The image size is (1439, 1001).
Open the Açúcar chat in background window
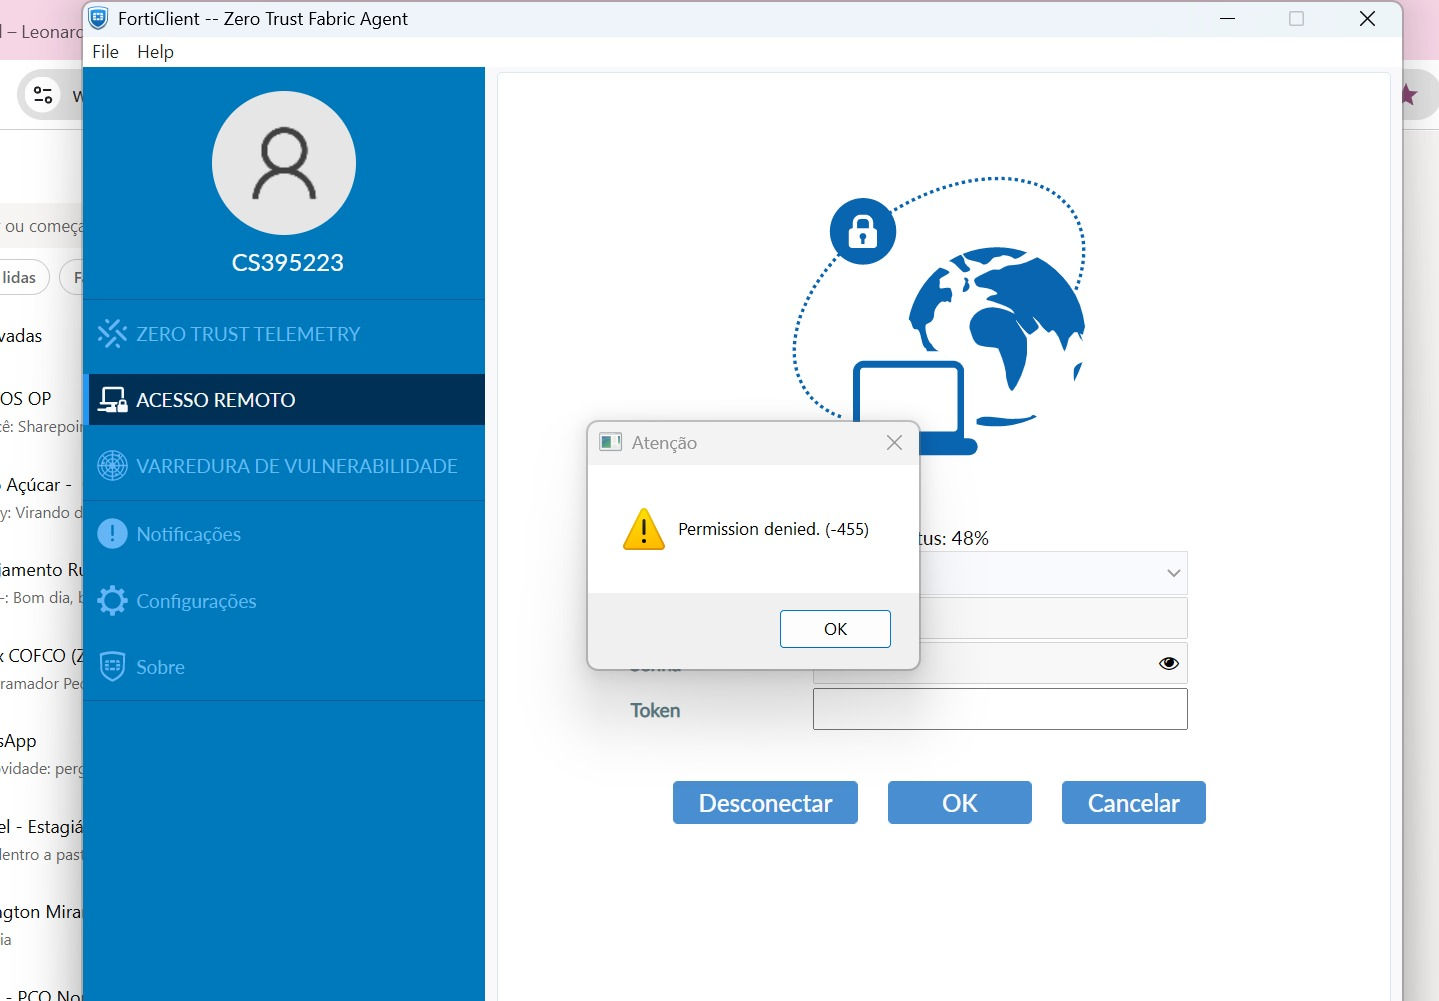(41, 498)
